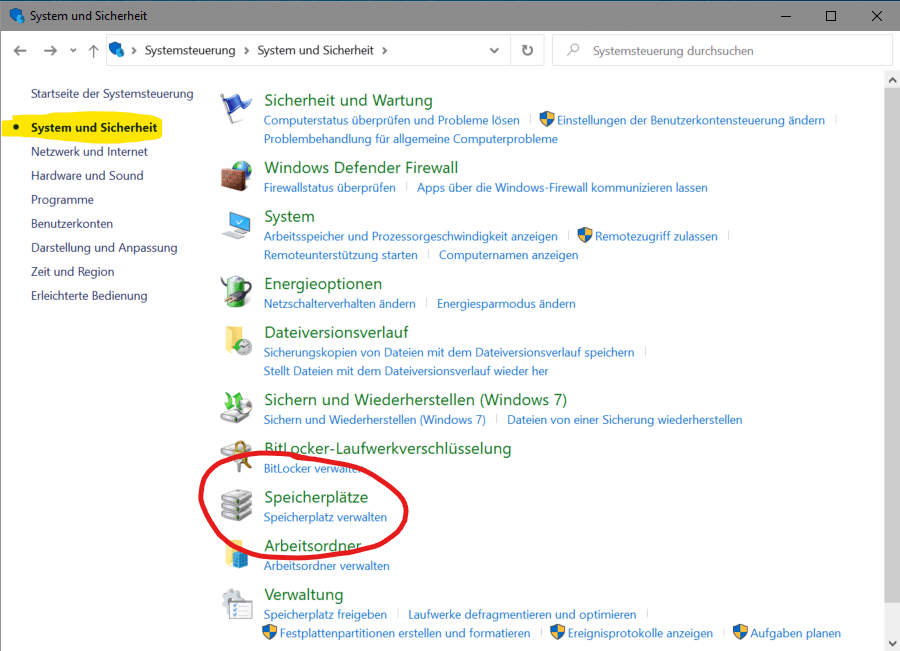Click Ereignisprotokolle anzeigen link
The image size is (900, 651).
point(640,633)
